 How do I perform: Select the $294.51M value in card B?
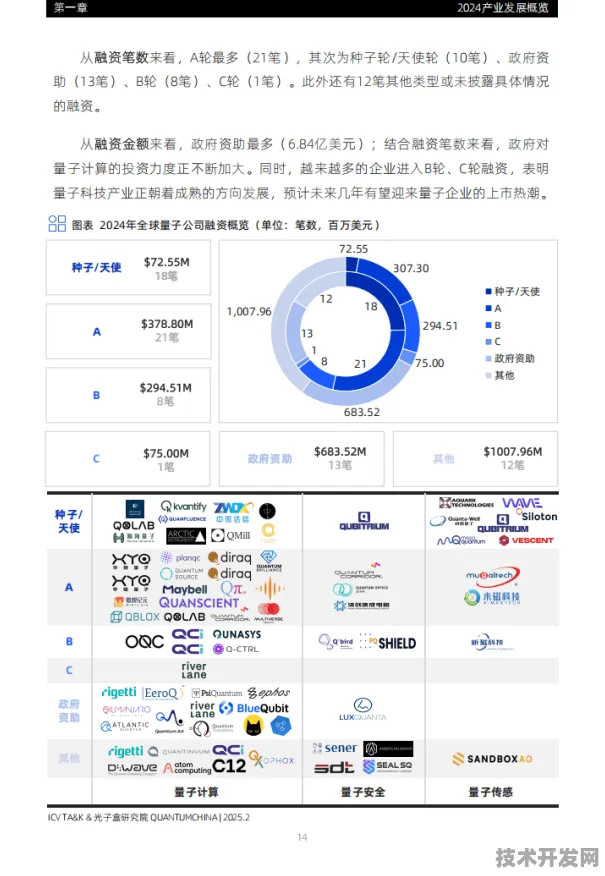pos(165,387)
